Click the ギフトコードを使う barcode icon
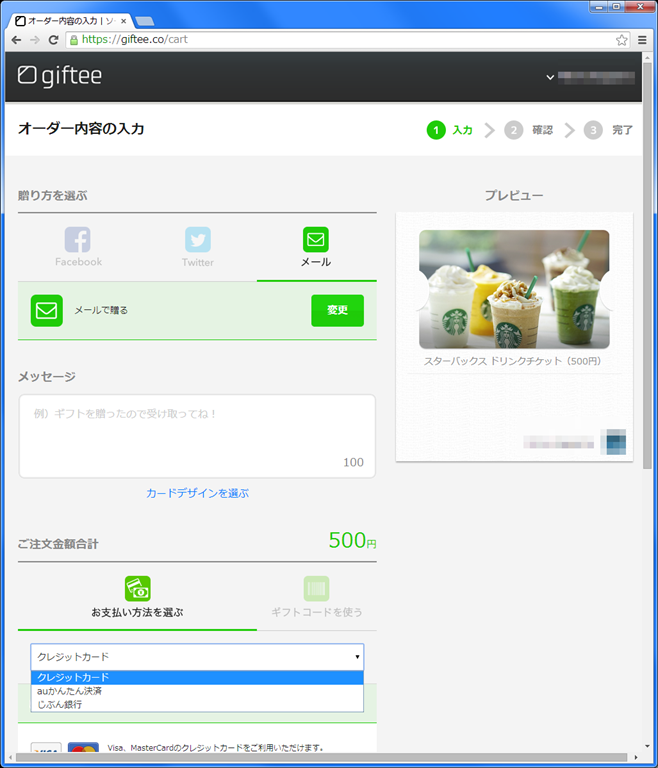The width and height of the screenshot is (658, 768). point(317,589)
